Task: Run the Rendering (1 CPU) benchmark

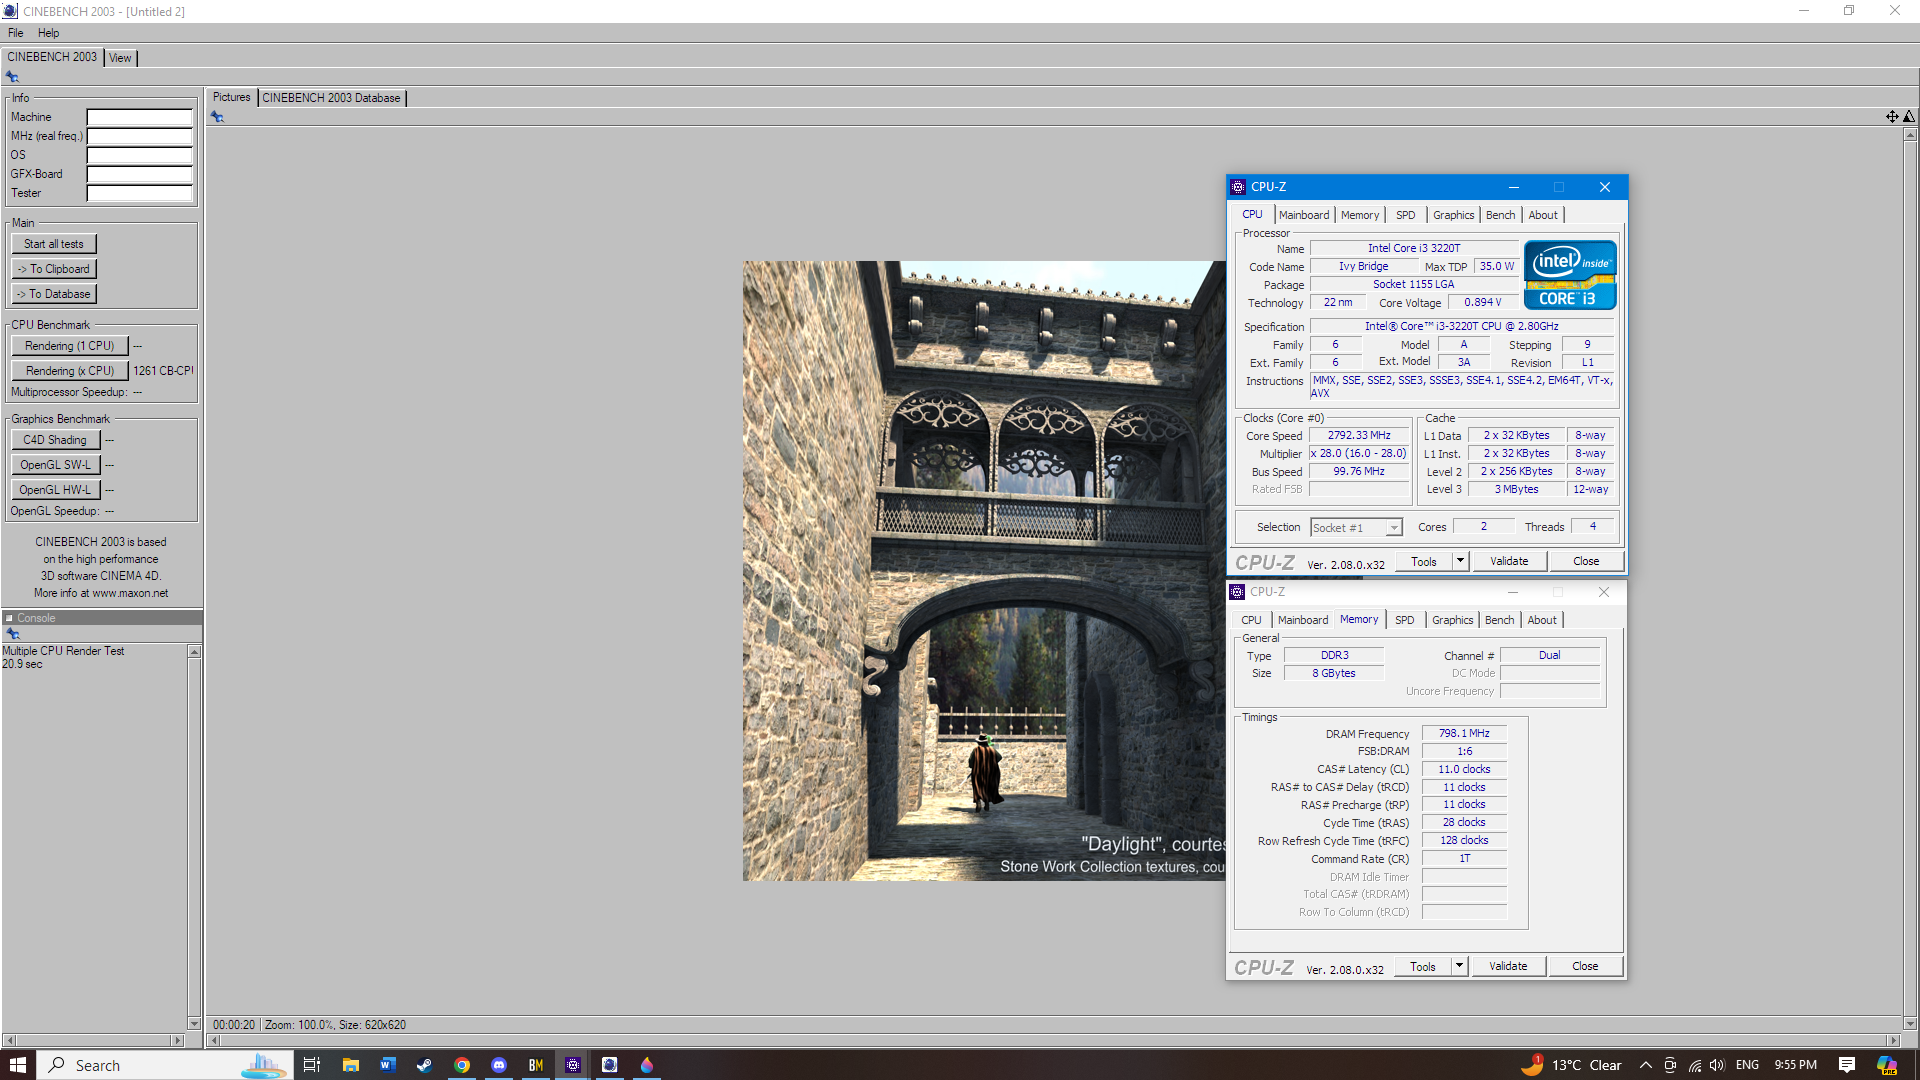Action: point(70,346)
